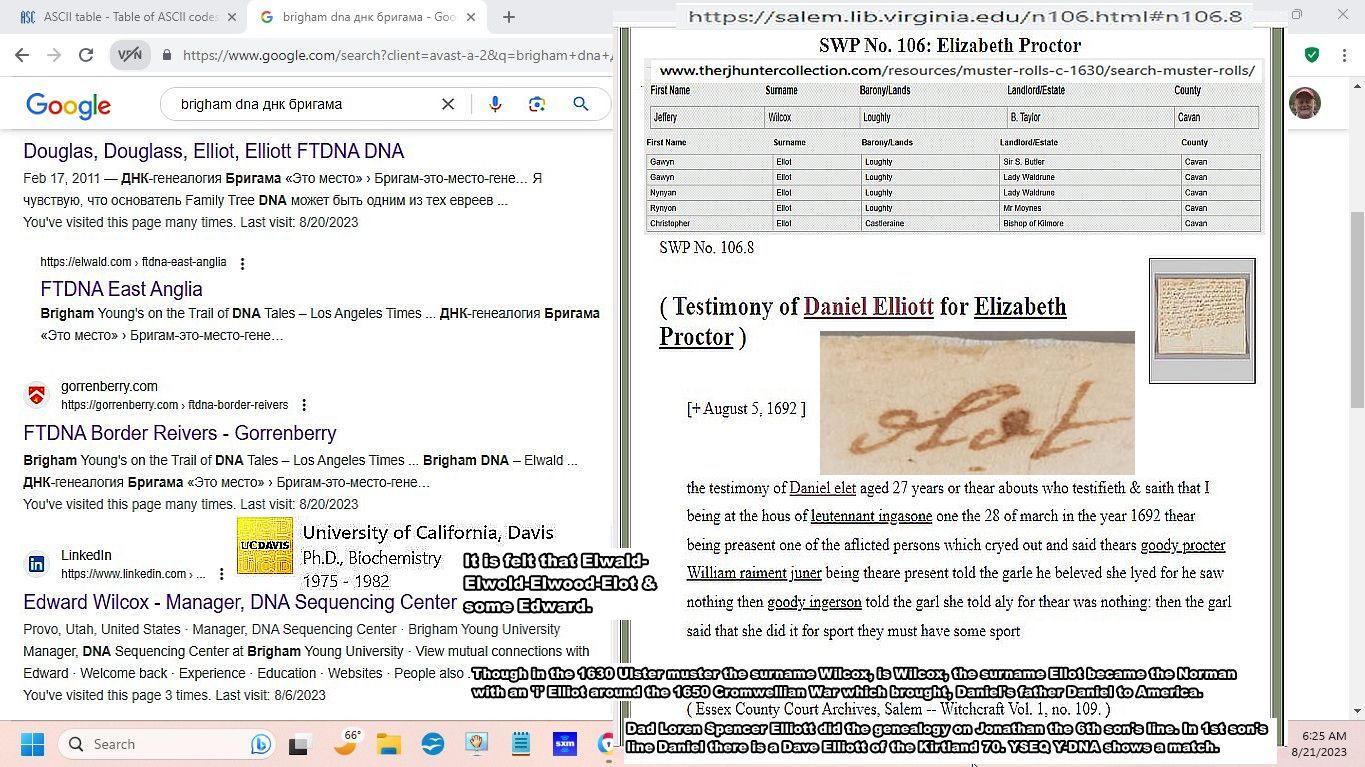Viewport: 1365px width, 767px height.
Task: Click the Jeffery Wilcox muster roll row
Action: (954, 117)
